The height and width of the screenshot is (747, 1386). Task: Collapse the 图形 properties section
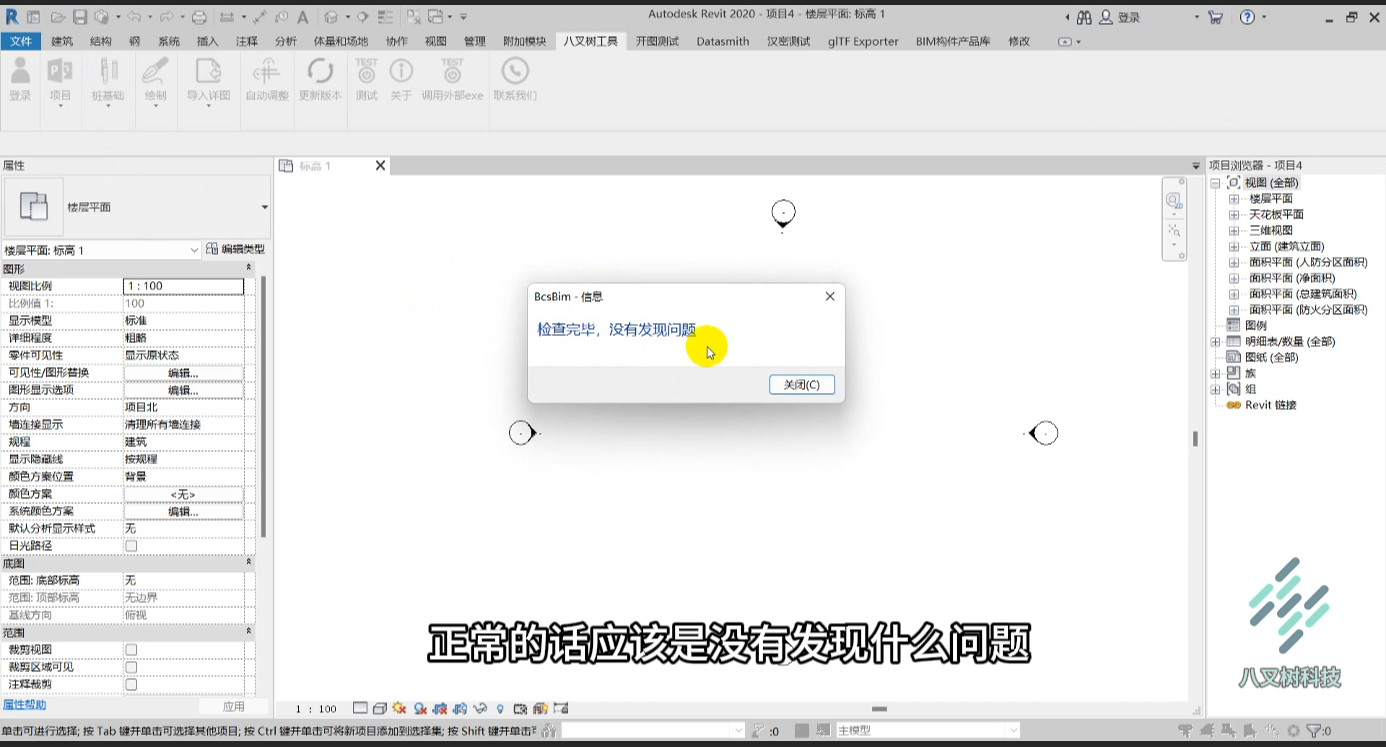click(x=249, y=269)
